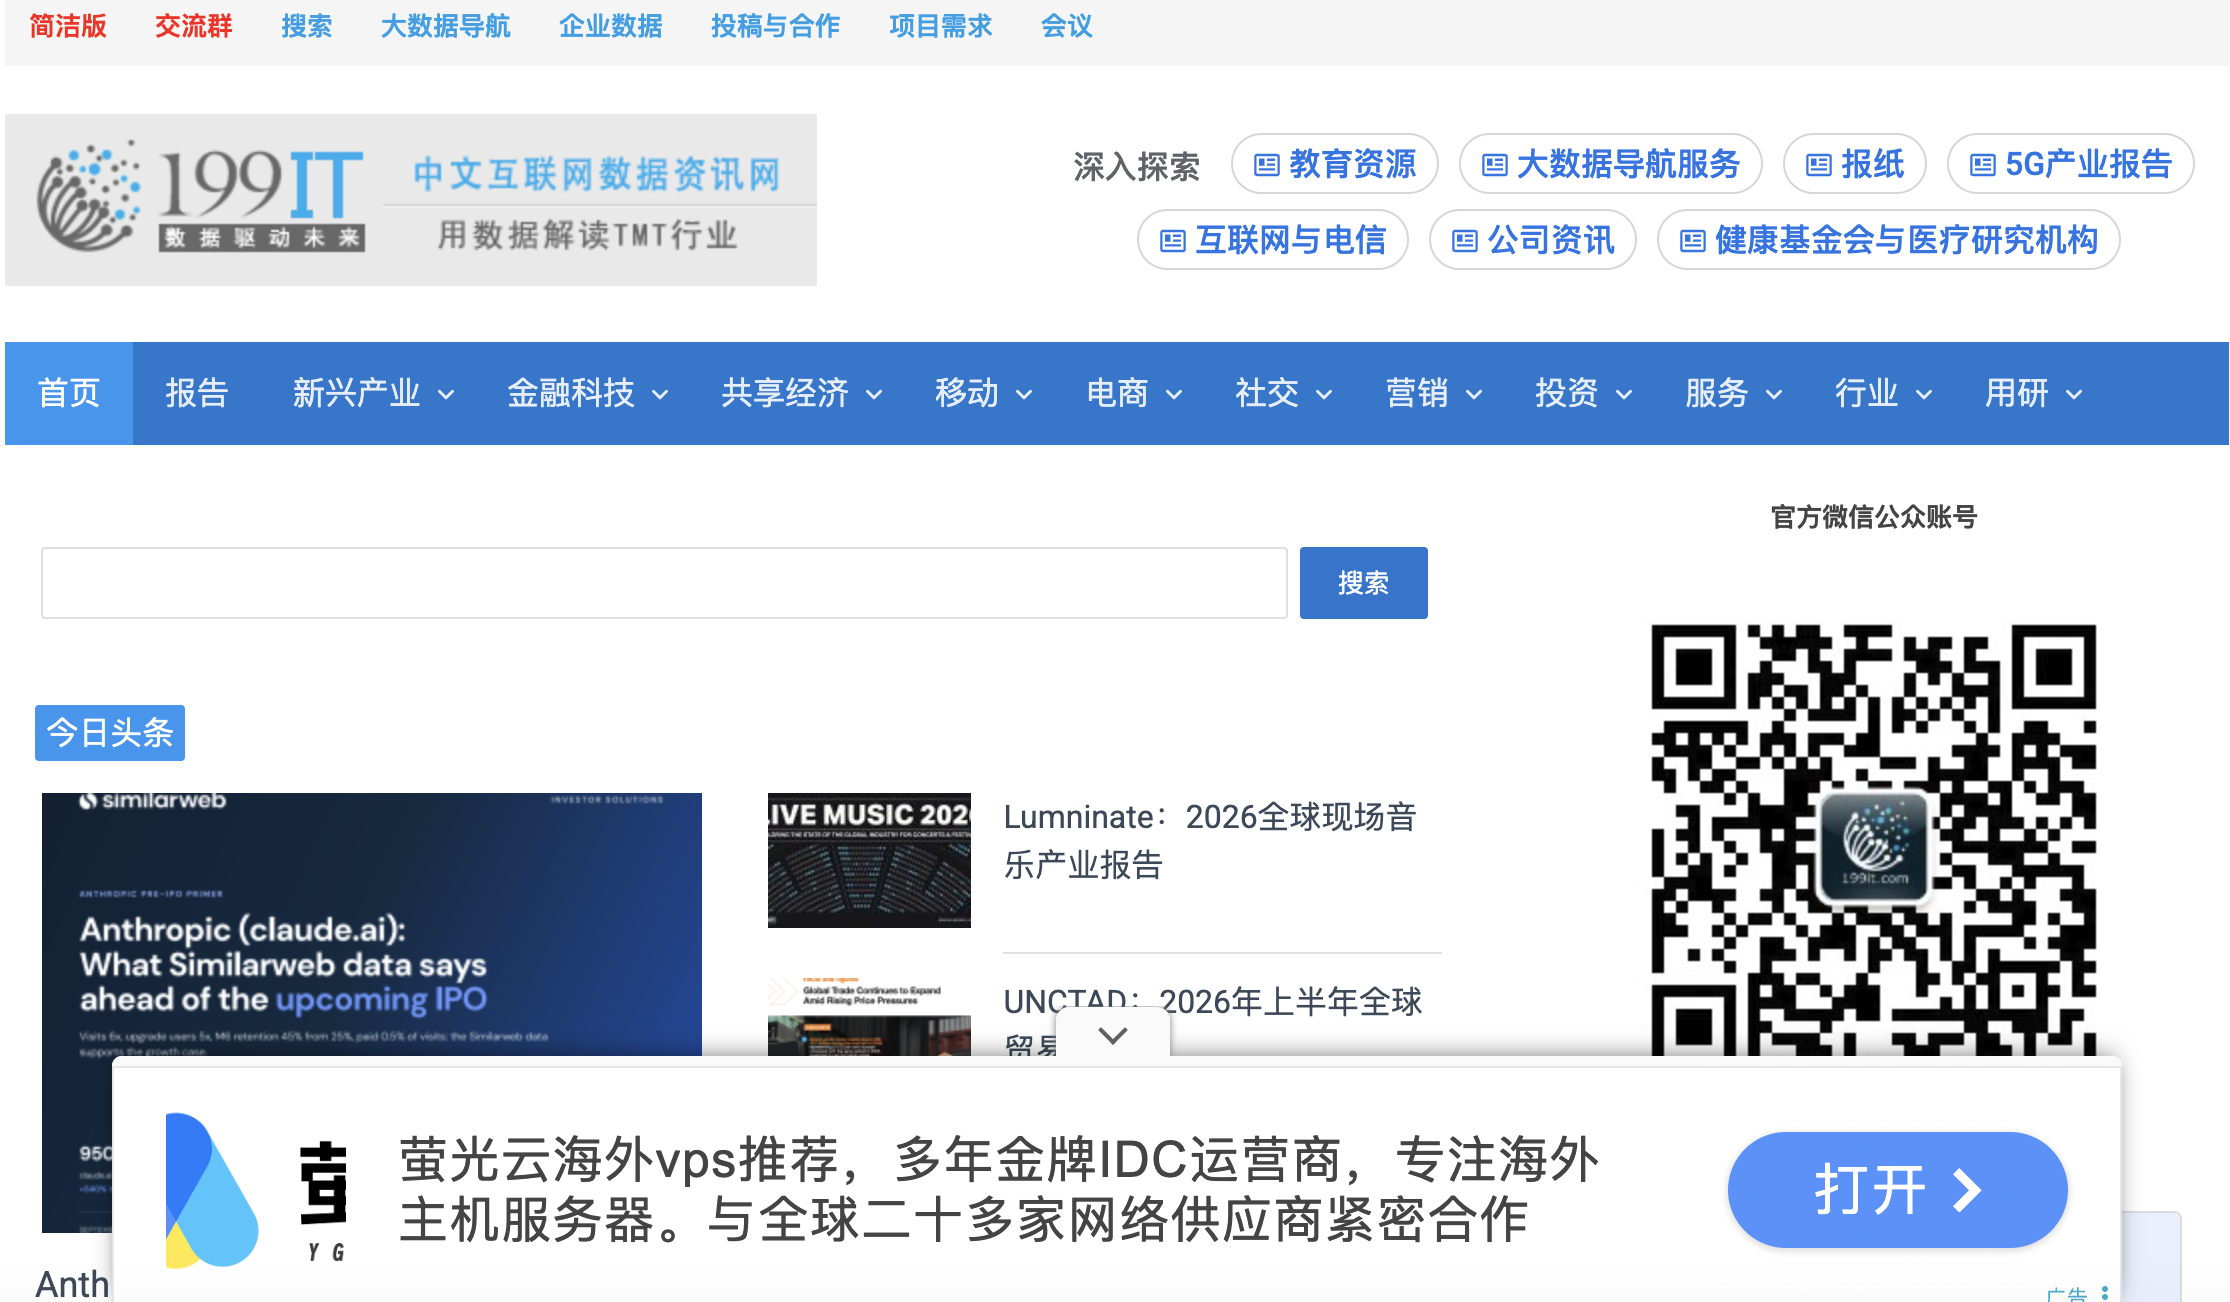This screenshot has height=1302, width=2230.
Task: Open the top bar 搜索 link
Action: click(x=307, y=26)
